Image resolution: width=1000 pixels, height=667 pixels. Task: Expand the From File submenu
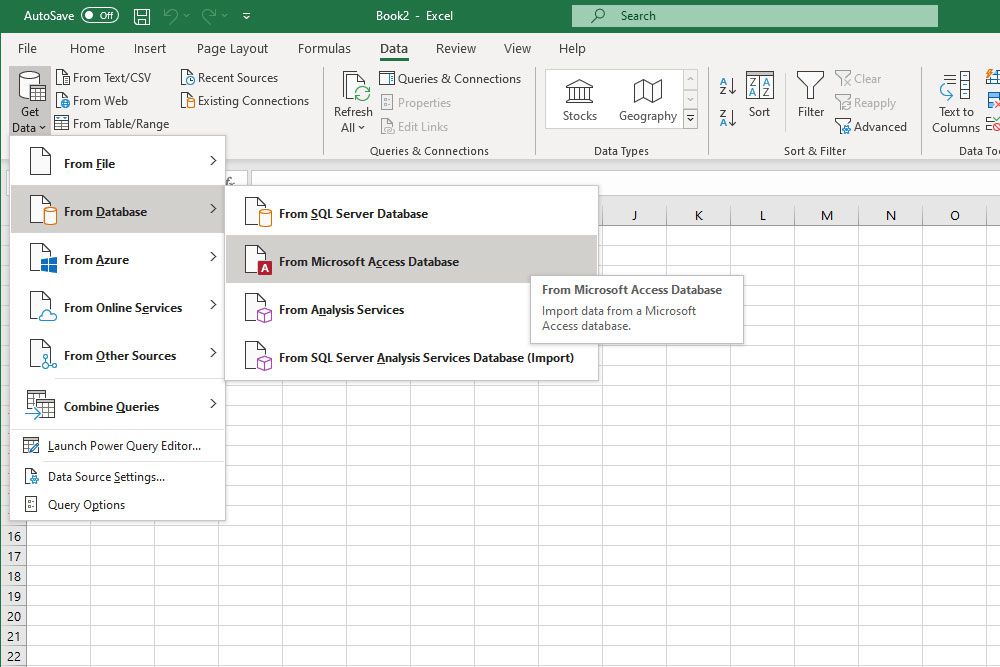tap(118, 163)
